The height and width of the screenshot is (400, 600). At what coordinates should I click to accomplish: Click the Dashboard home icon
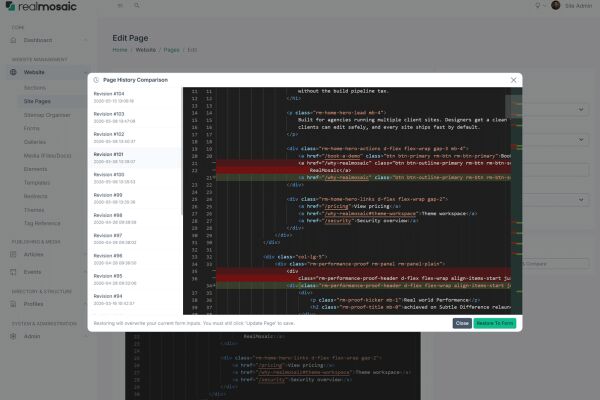(x=13, y=40)
